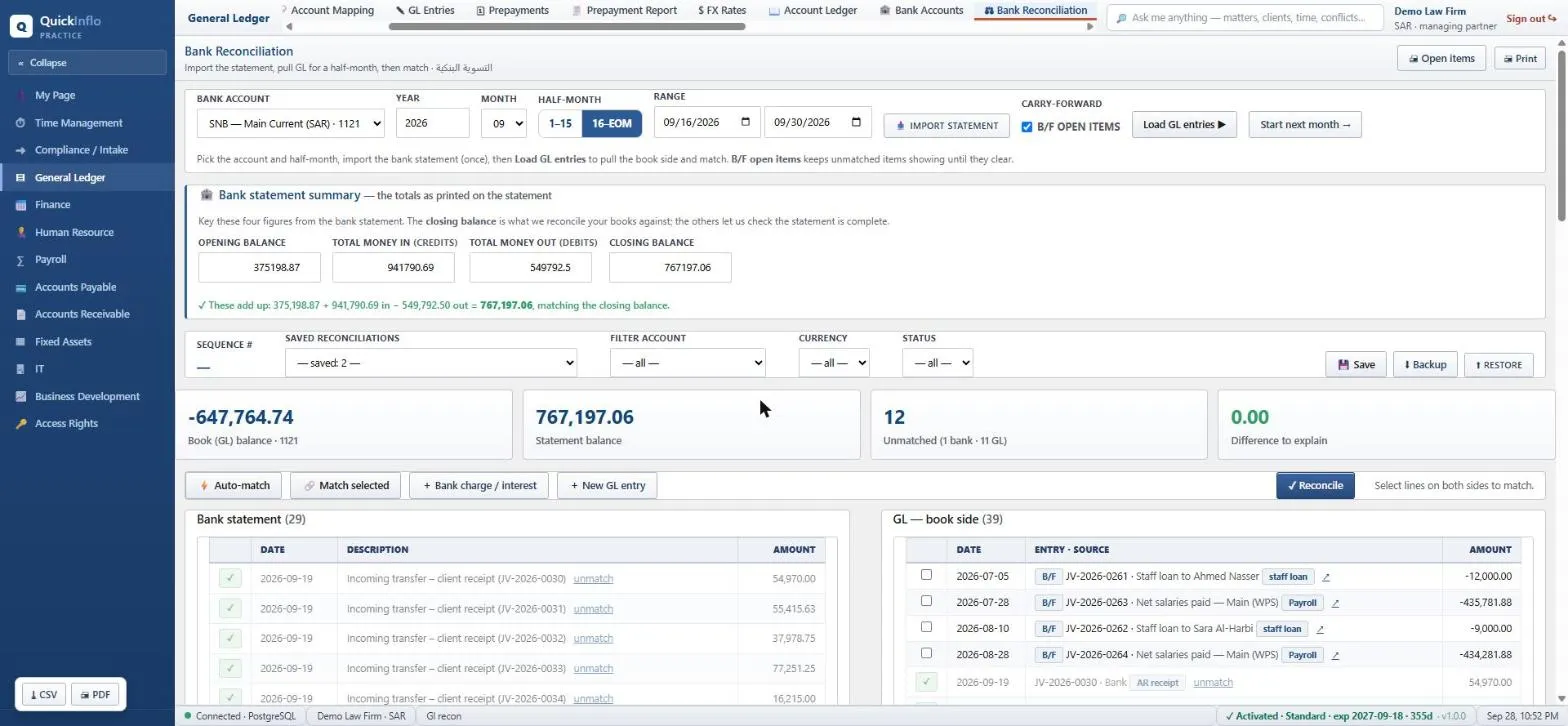Screen dimensions: 1568x726
Task: Open calendar picker for end date 09/30/2026
Action: [x=856, y=122]
